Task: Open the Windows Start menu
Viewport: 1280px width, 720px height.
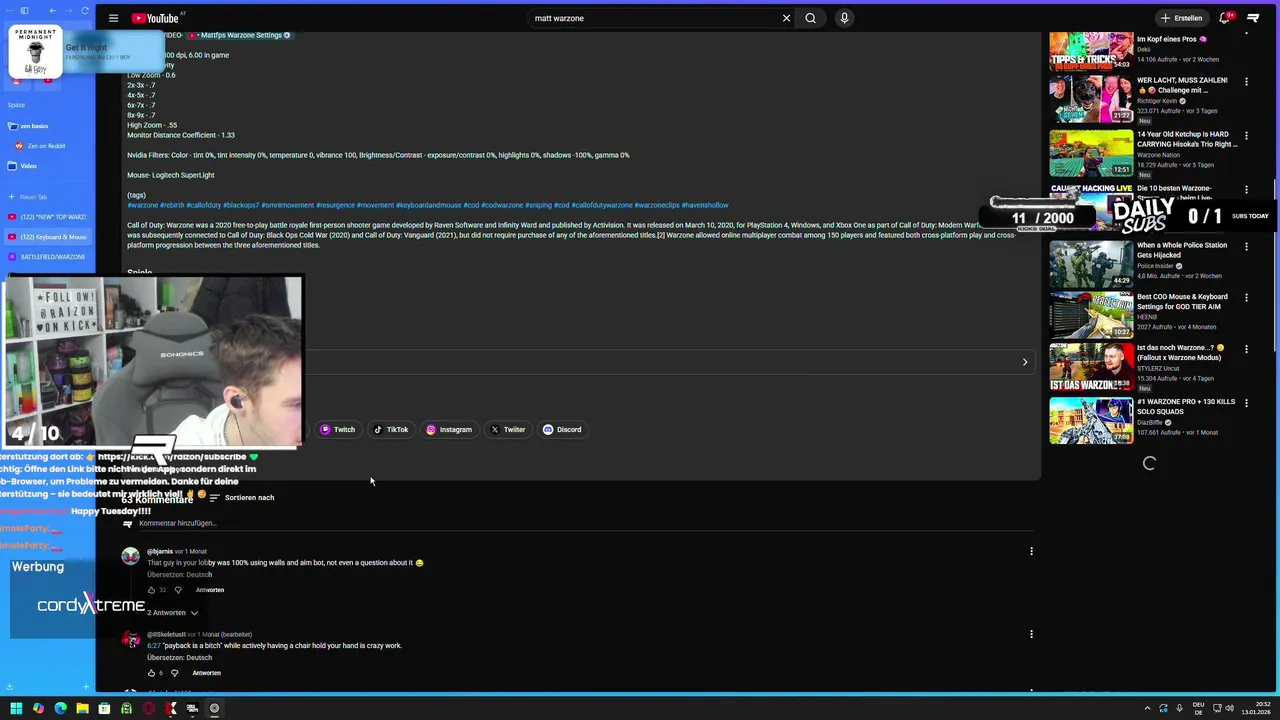Action: click(x=16, y=708)
